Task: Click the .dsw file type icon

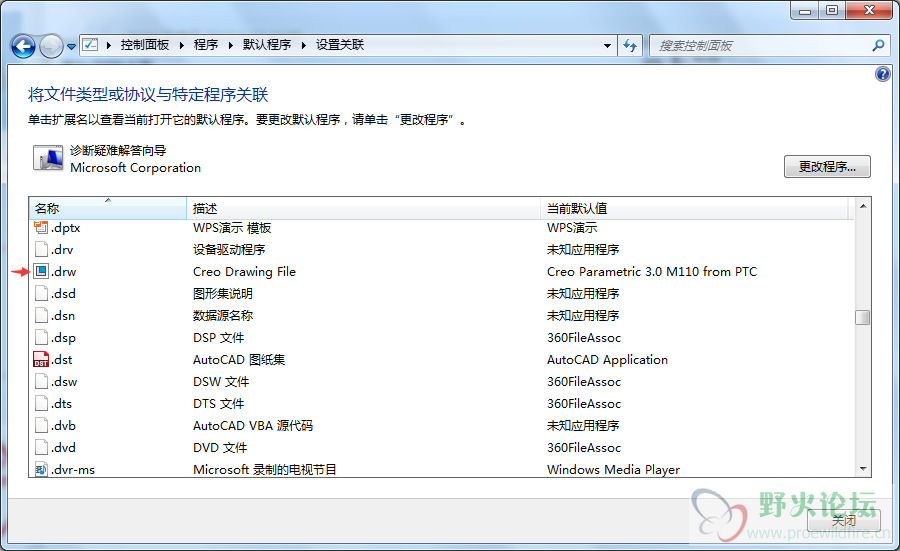Action: (x=41, y=381)
